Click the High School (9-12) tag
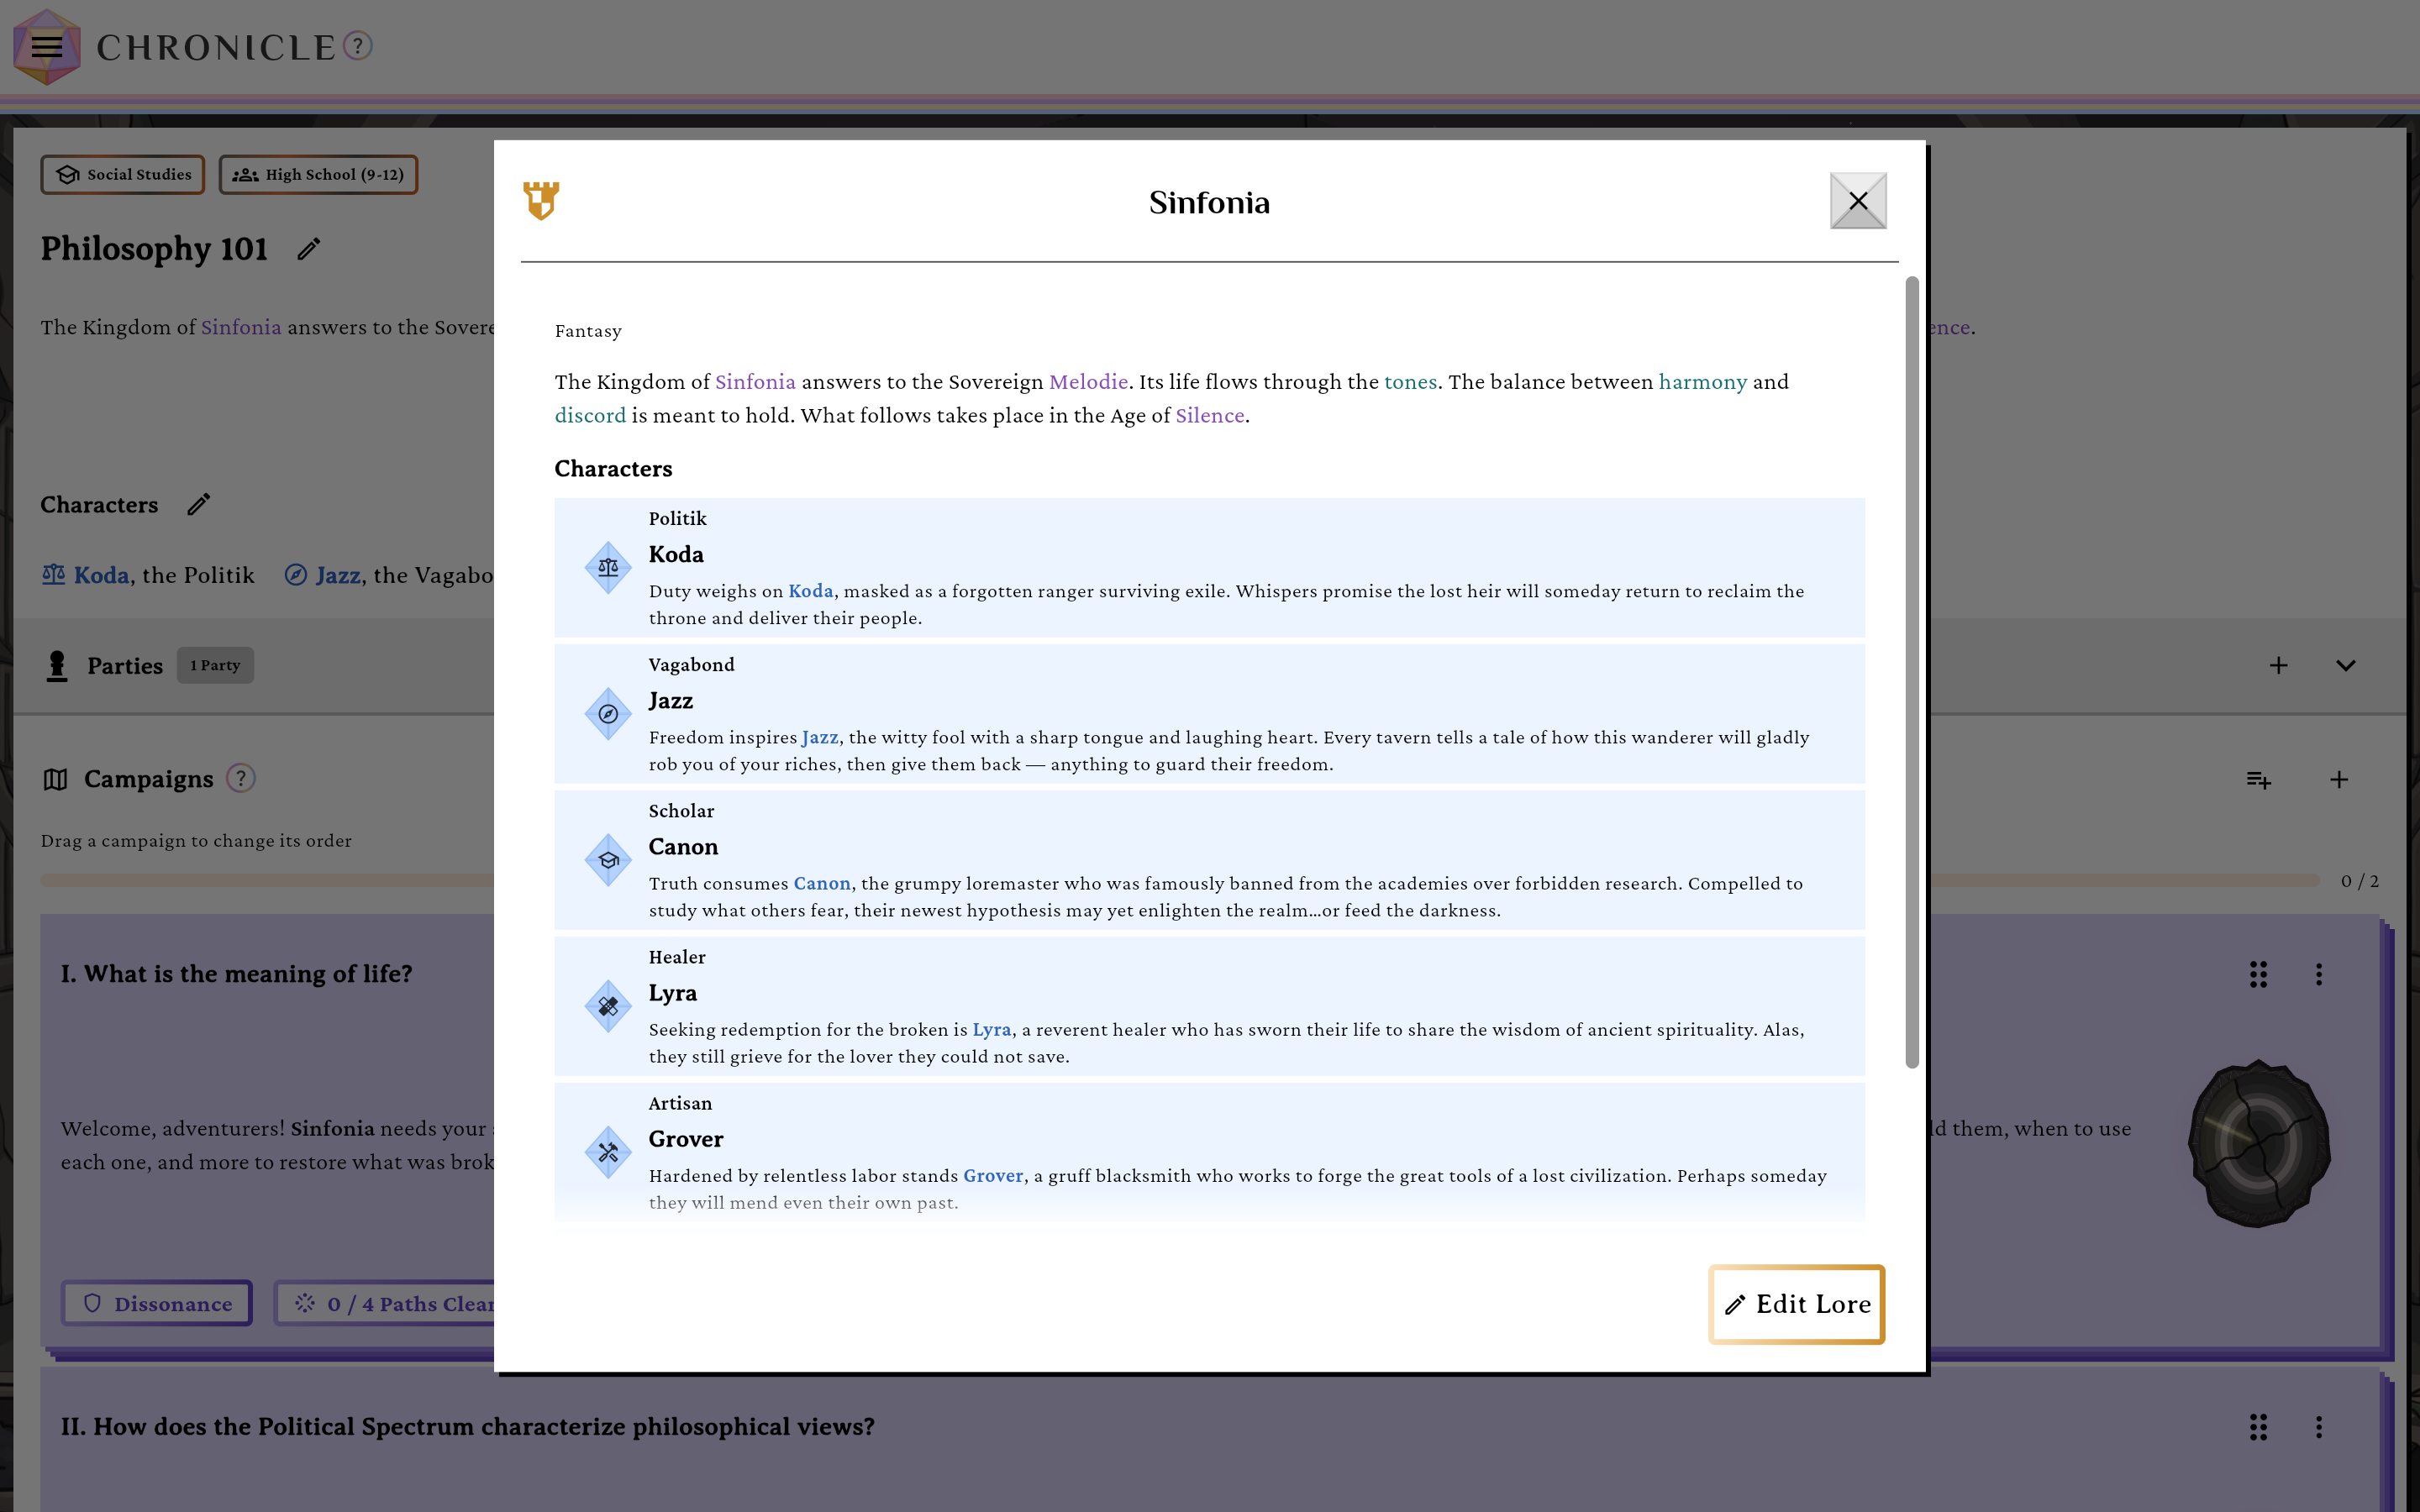The width and height of the screenshot is (2420, 1512). coord(318,175)
